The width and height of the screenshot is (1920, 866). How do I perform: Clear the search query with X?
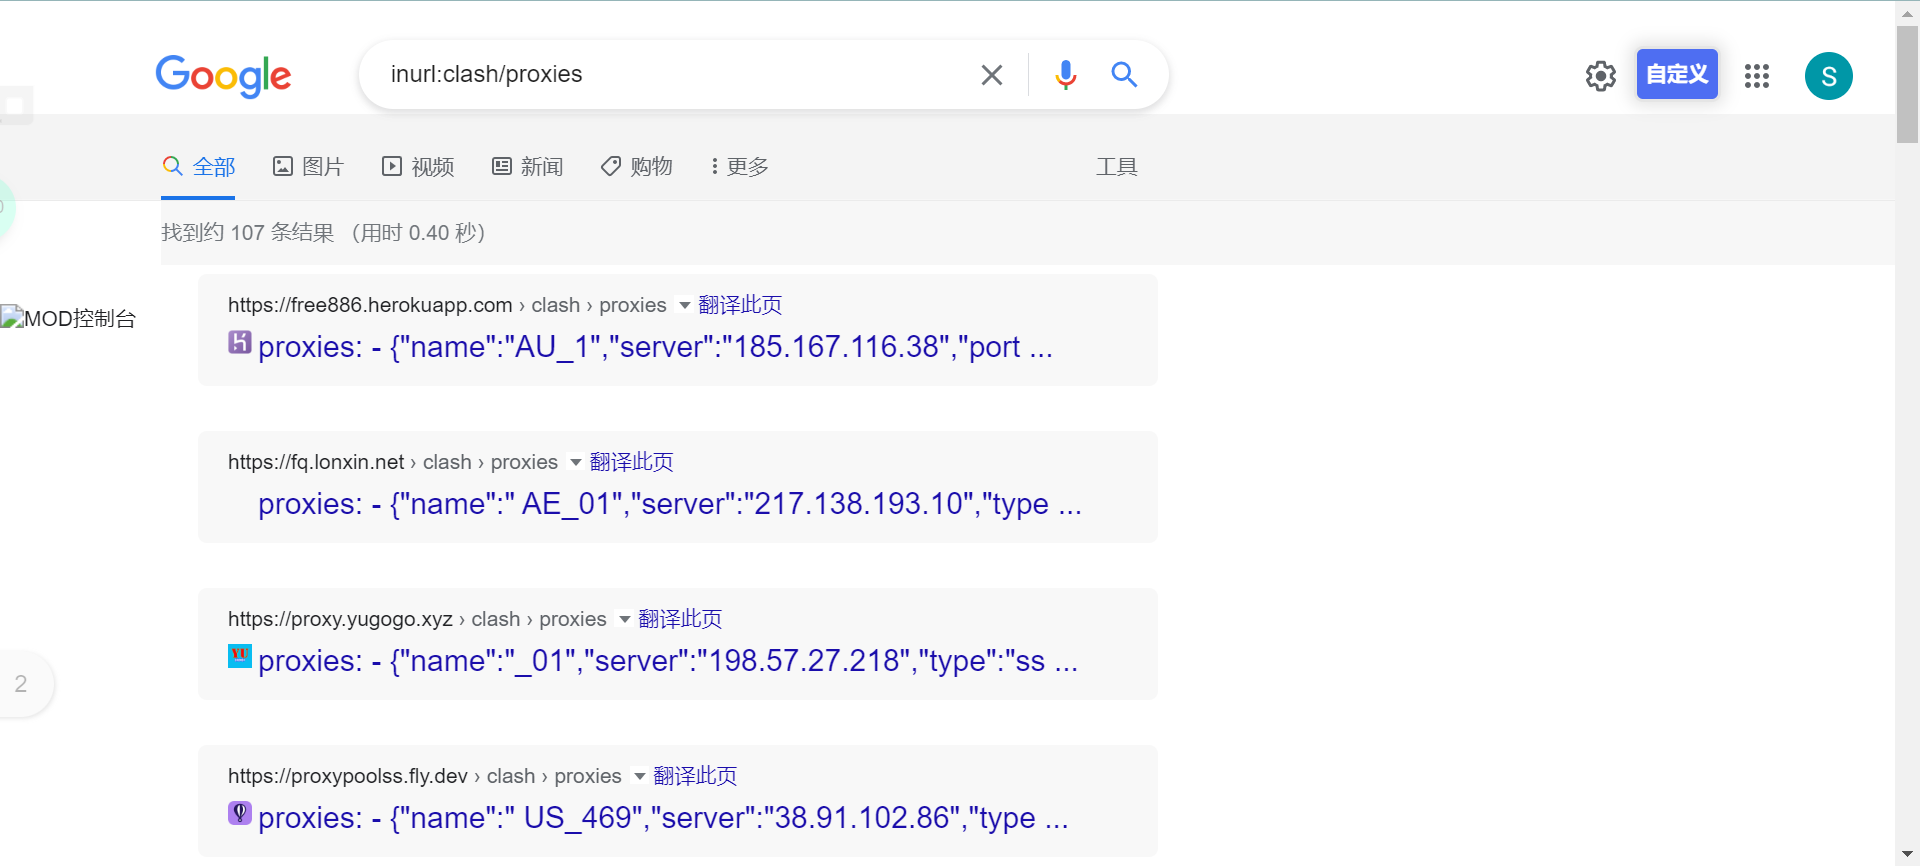click(x=992, y=75)
